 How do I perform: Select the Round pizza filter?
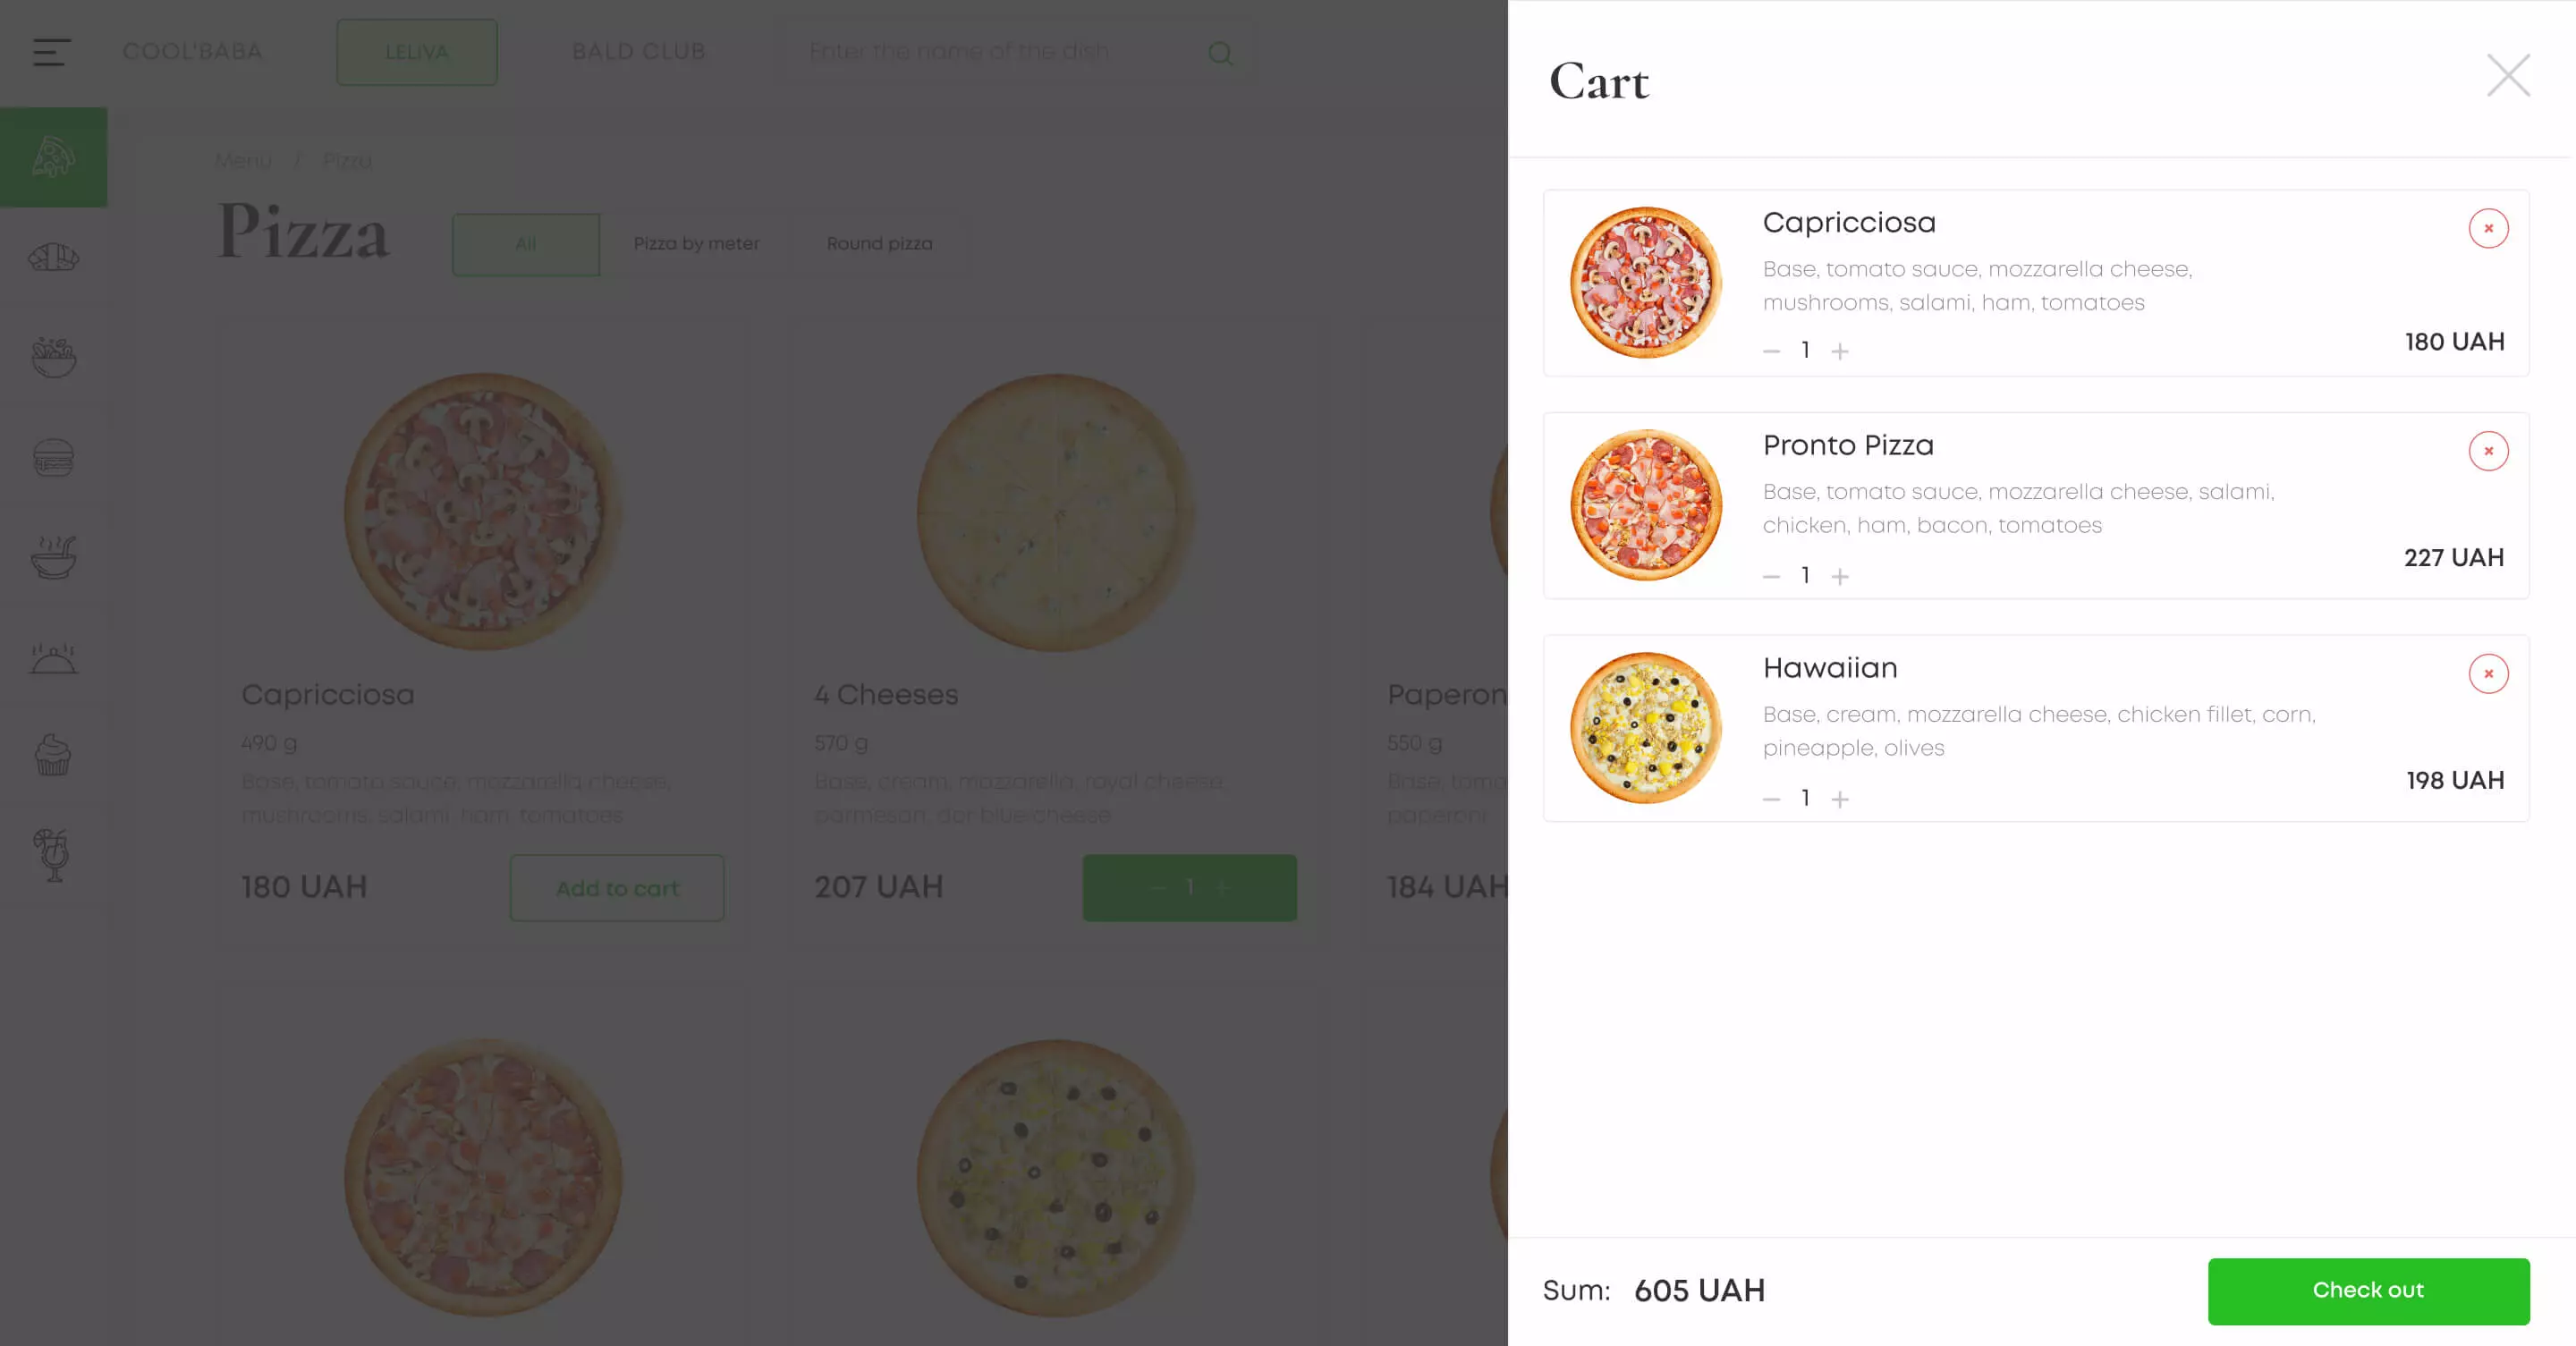click(879, 244)
